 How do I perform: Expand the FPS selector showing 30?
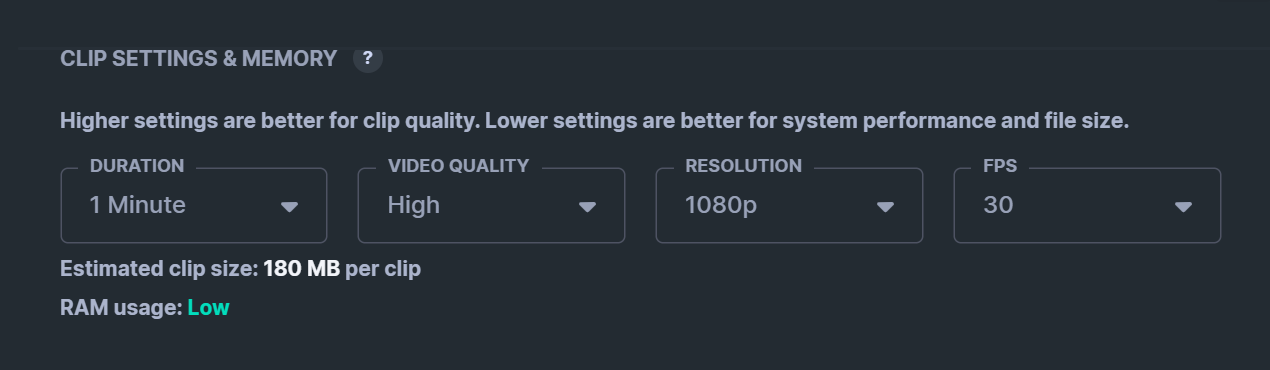click(1087, 205)
